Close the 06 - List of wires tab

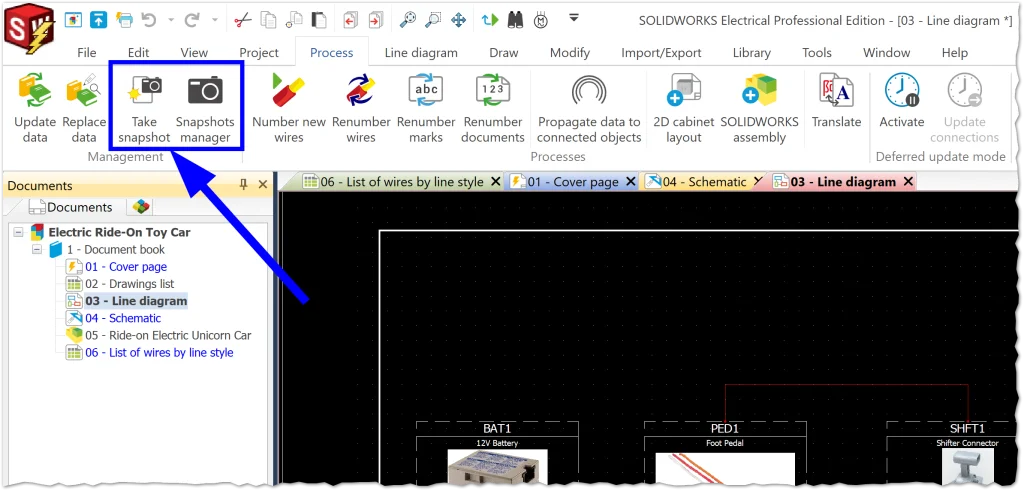492,182
